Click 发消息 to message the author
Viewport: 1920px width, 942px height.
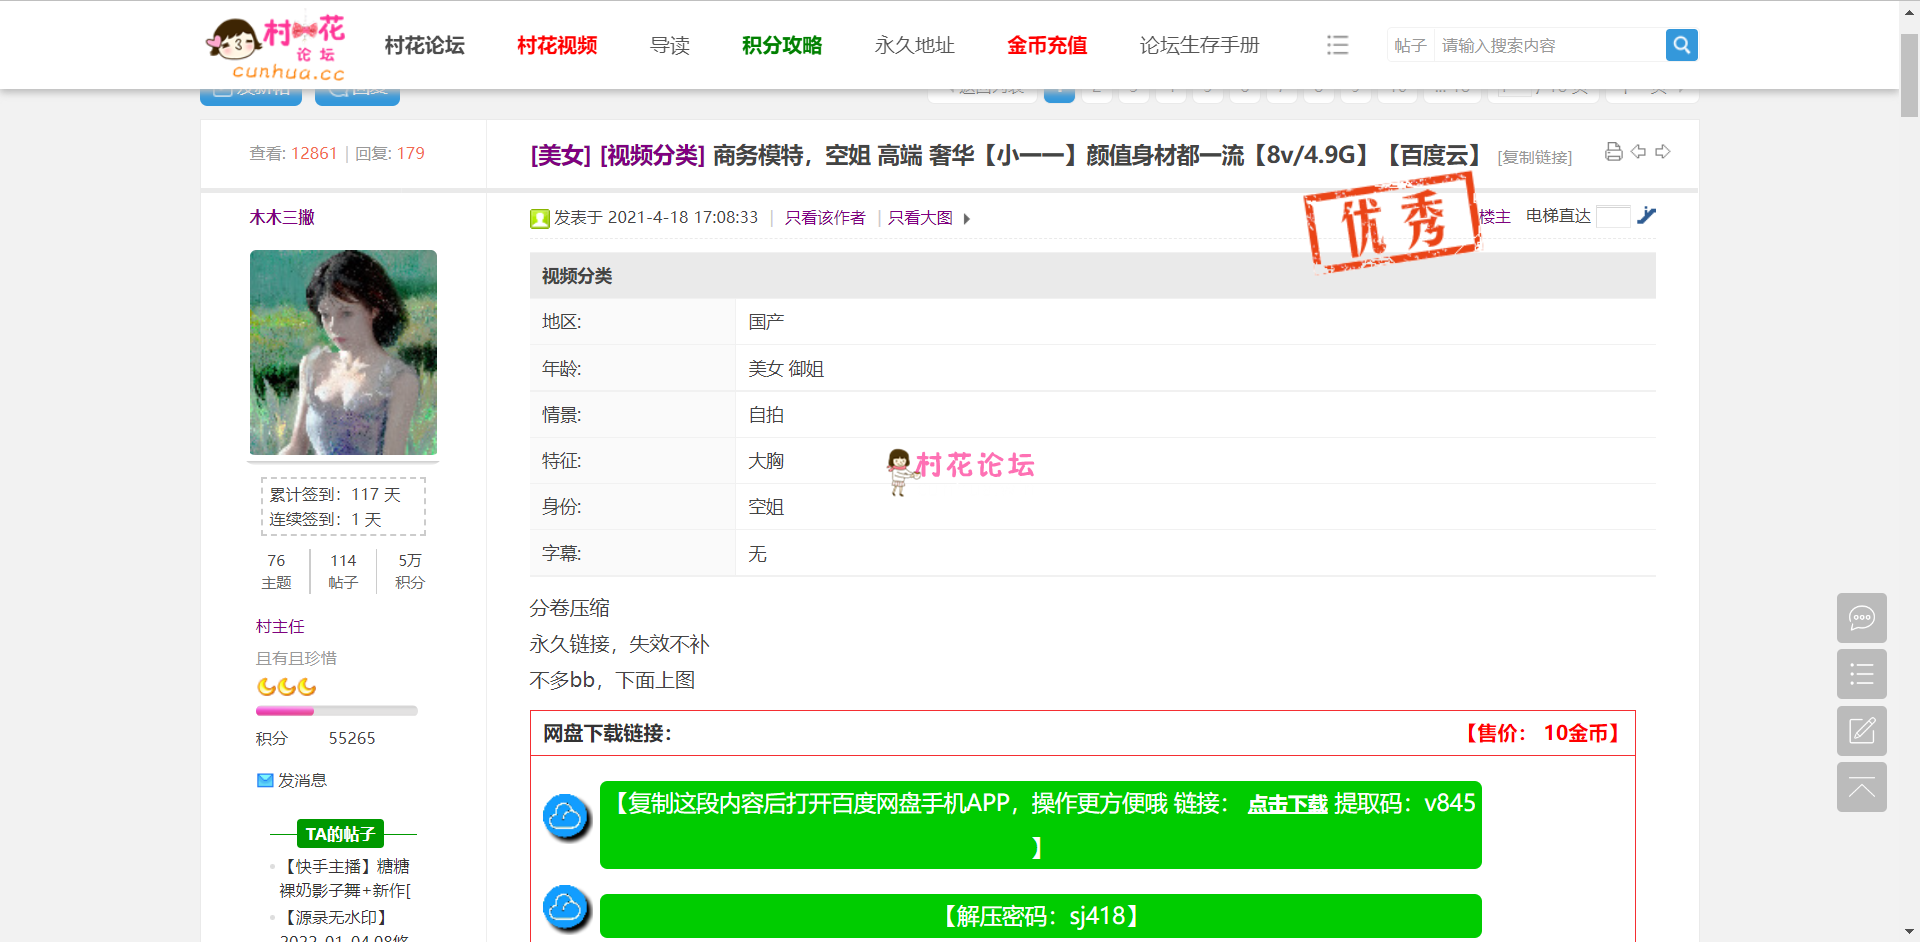[302, 780]
